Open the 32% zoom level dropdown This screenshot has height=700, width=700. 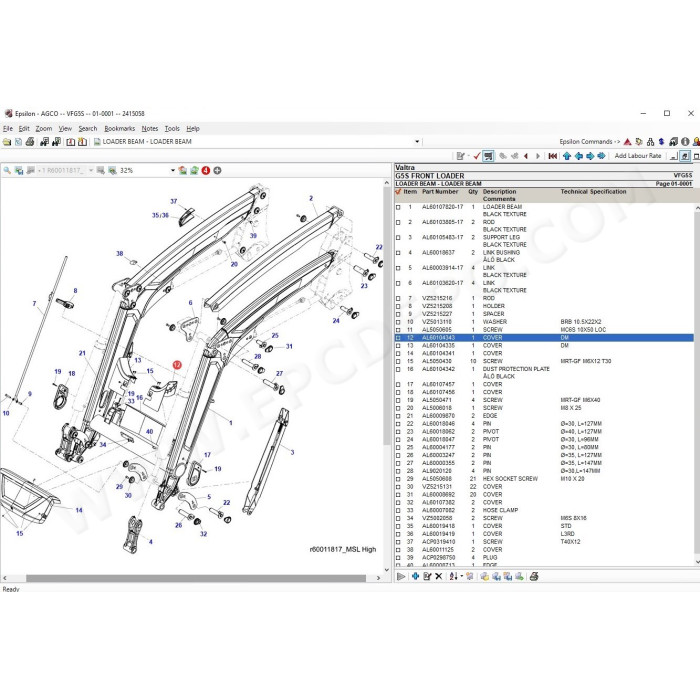[x=173, y=171]
